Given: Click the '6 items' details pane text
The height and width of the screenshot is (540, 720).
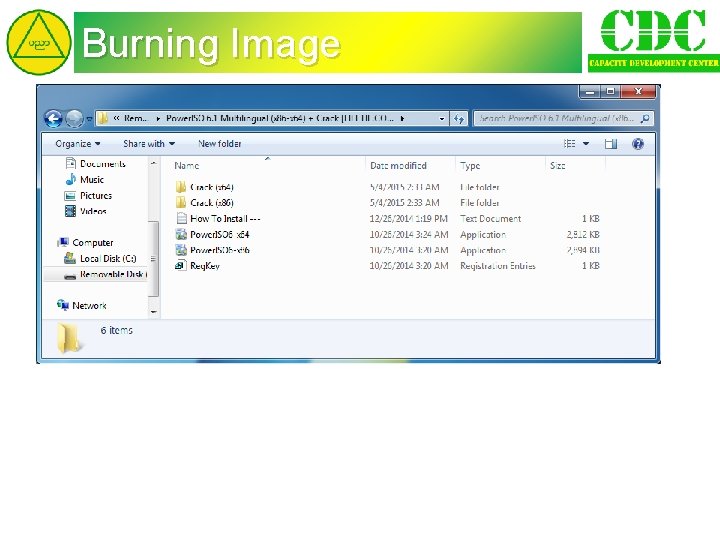Looking at the screenshot, I should 117,330.
